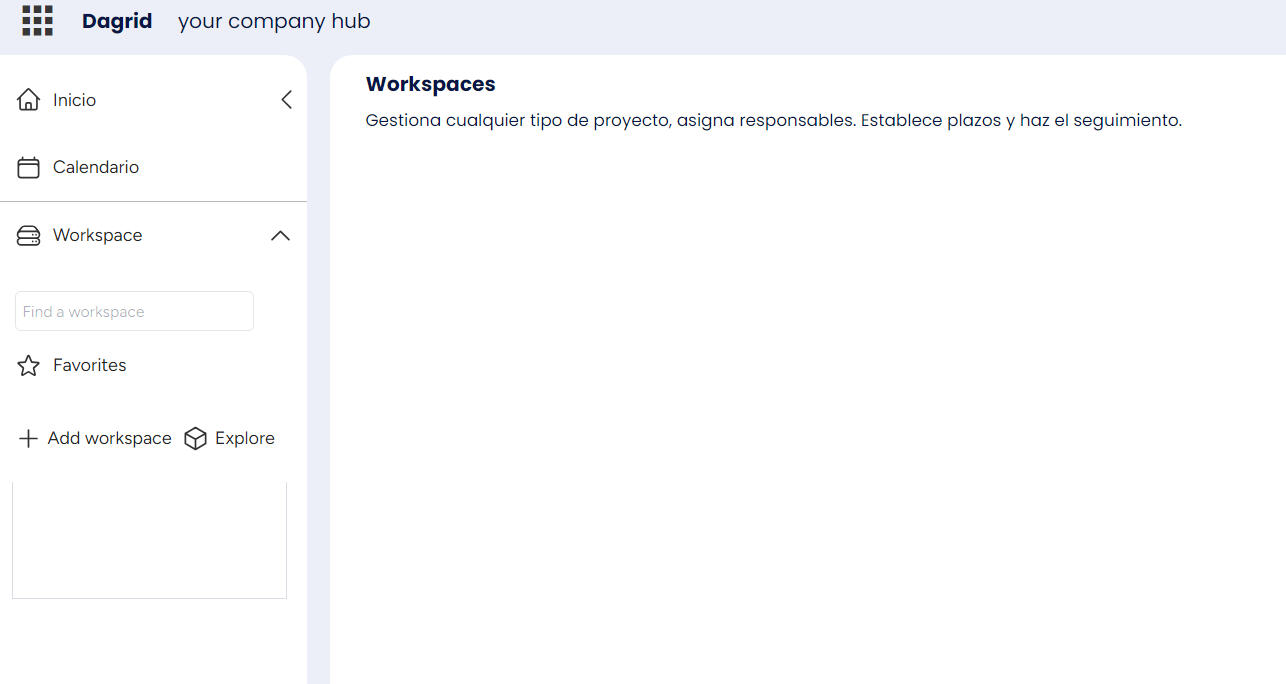Open the apps grid launcher
This screenshot has height=684, width=1286.
tap(37, 20)
